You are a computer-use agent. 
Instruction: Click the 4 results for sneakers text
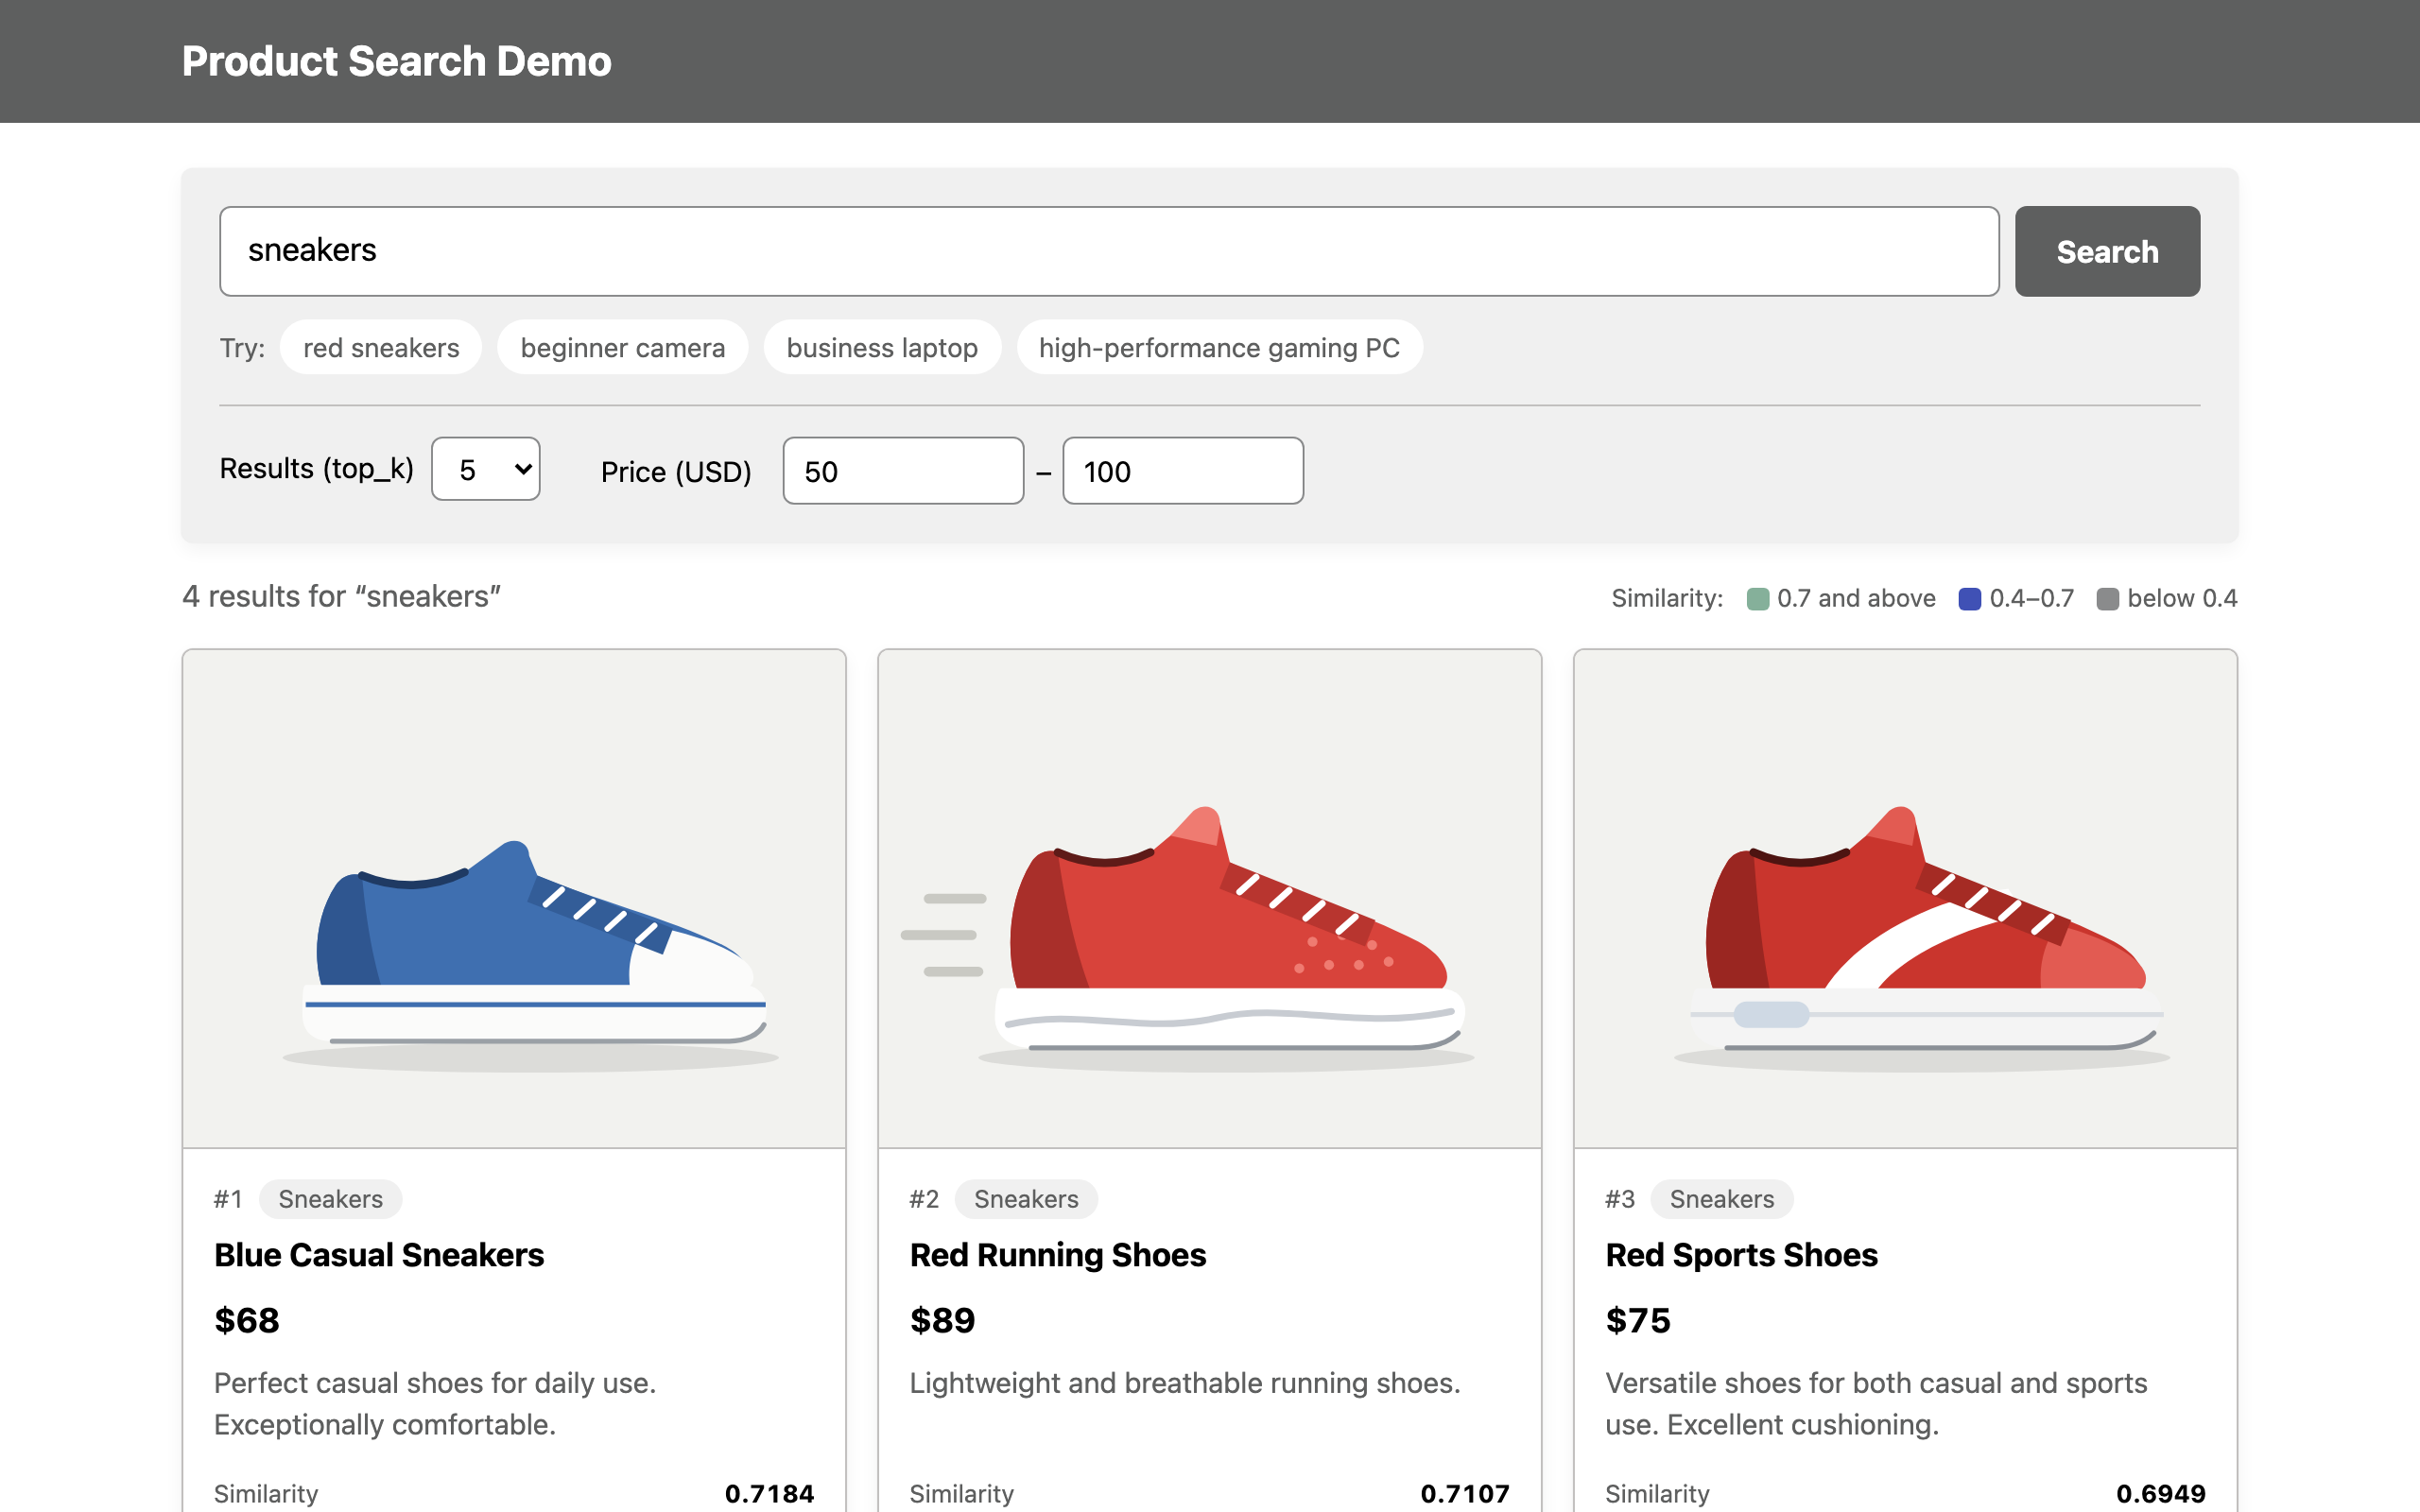click(x=341, y=596)
